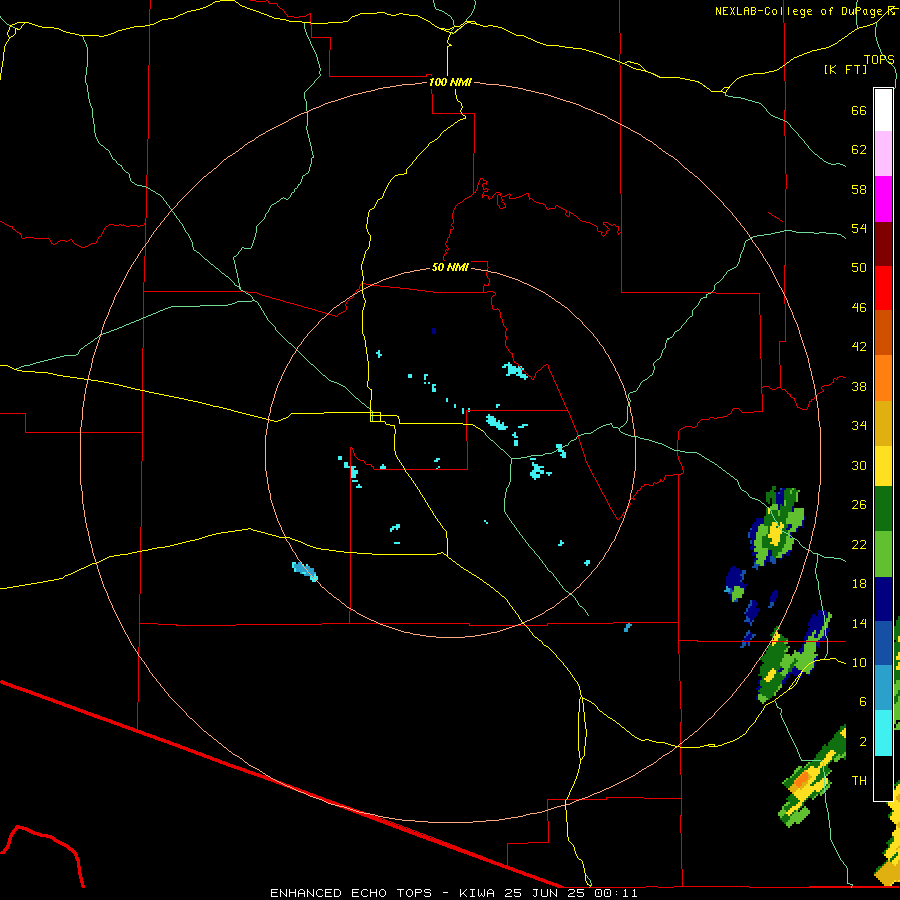
Task: Click the legend value 62
Action: click(859, 149)
